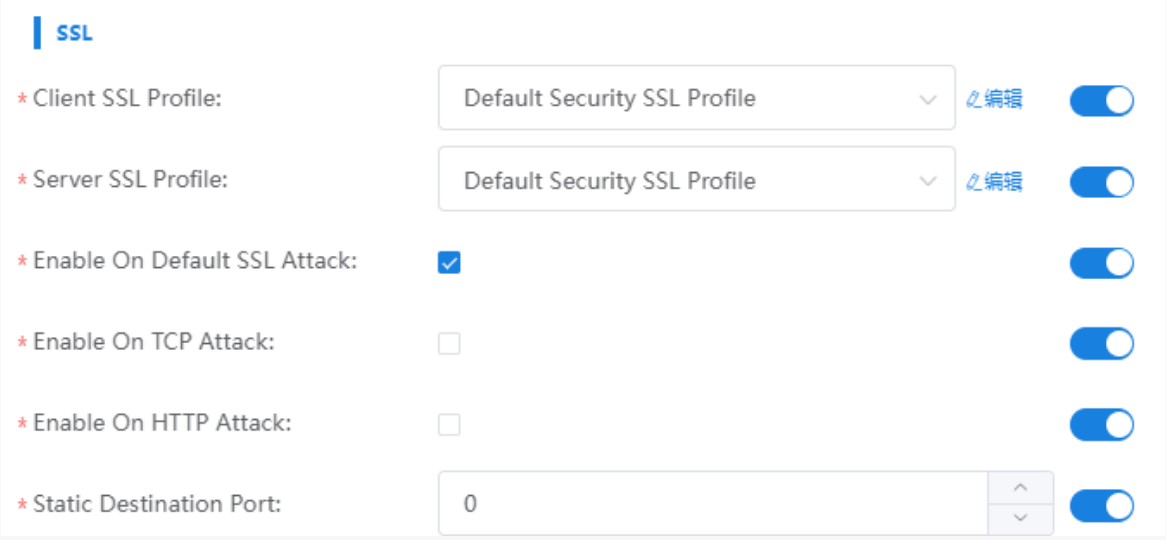The width and height of the screenshot is (1166, 540).
Task: Click the Enable On TCP Attack label
Action: coord(153,342)
